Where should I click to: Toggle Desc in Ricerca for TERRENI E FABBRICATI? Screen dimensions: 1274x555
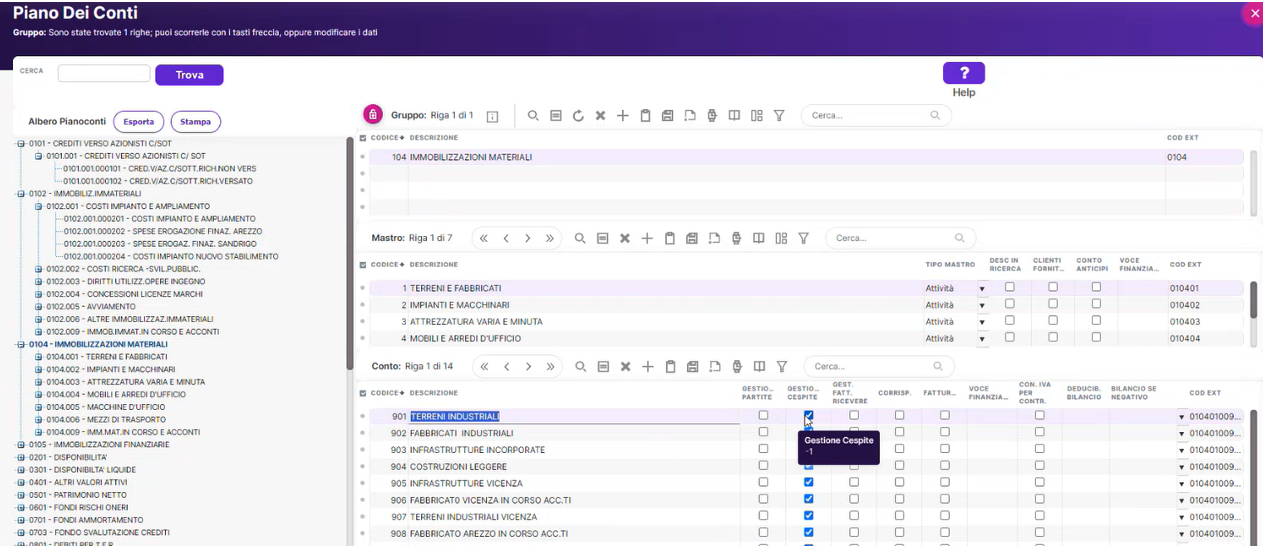[x=1009, y=287]
